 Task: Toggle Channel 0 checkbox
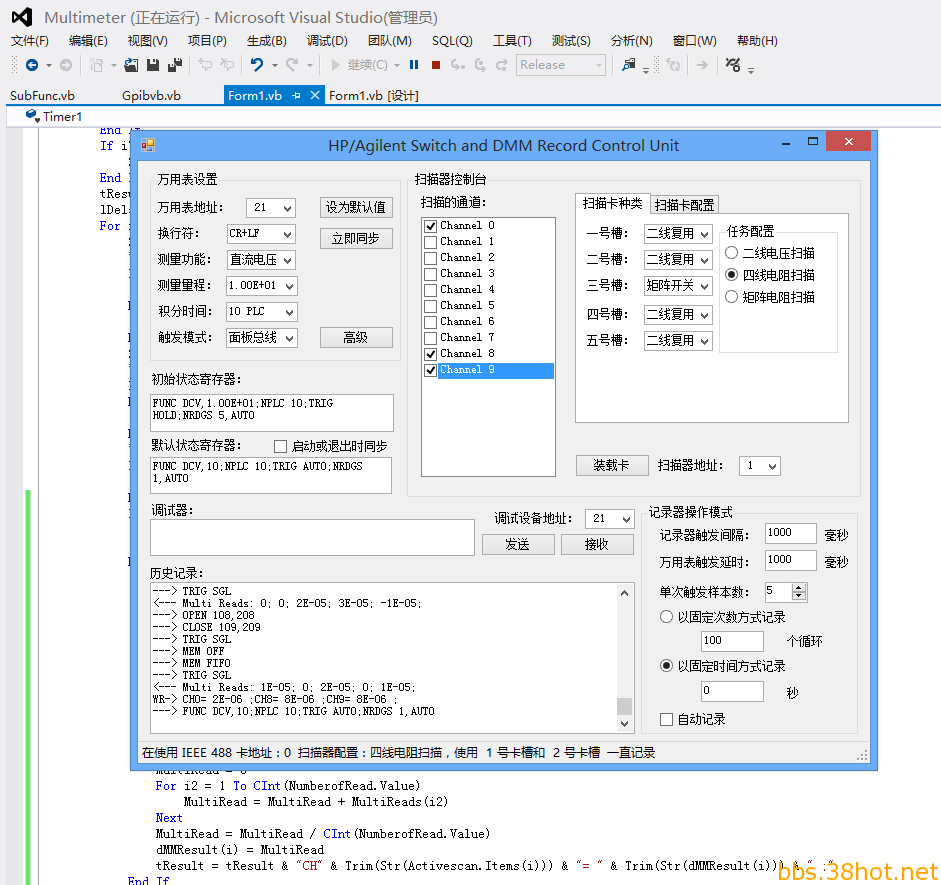pyautogui.click(x=430, y=226)
